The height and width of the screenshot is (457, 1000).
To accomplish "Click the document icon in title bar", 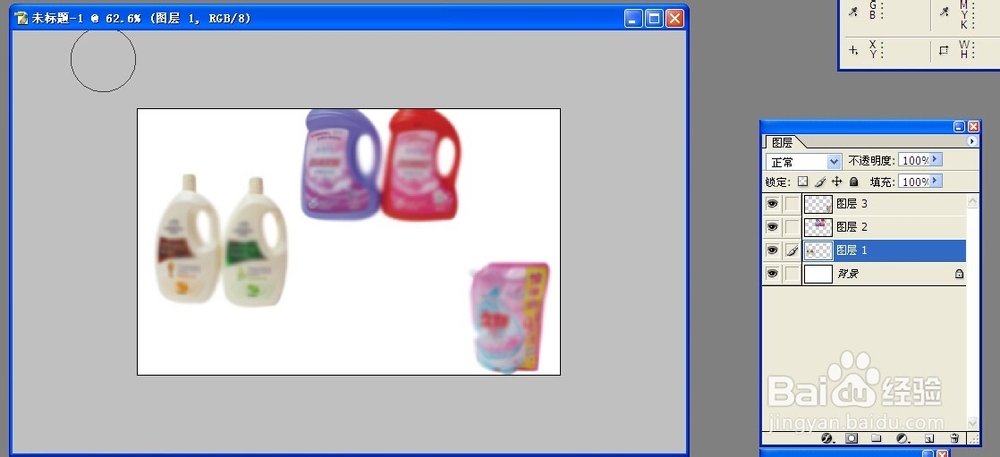I will 22,18.
